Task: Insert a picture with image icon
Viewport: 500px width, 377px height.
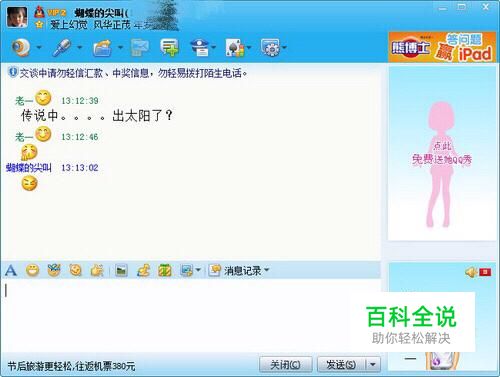Action: 121,270
